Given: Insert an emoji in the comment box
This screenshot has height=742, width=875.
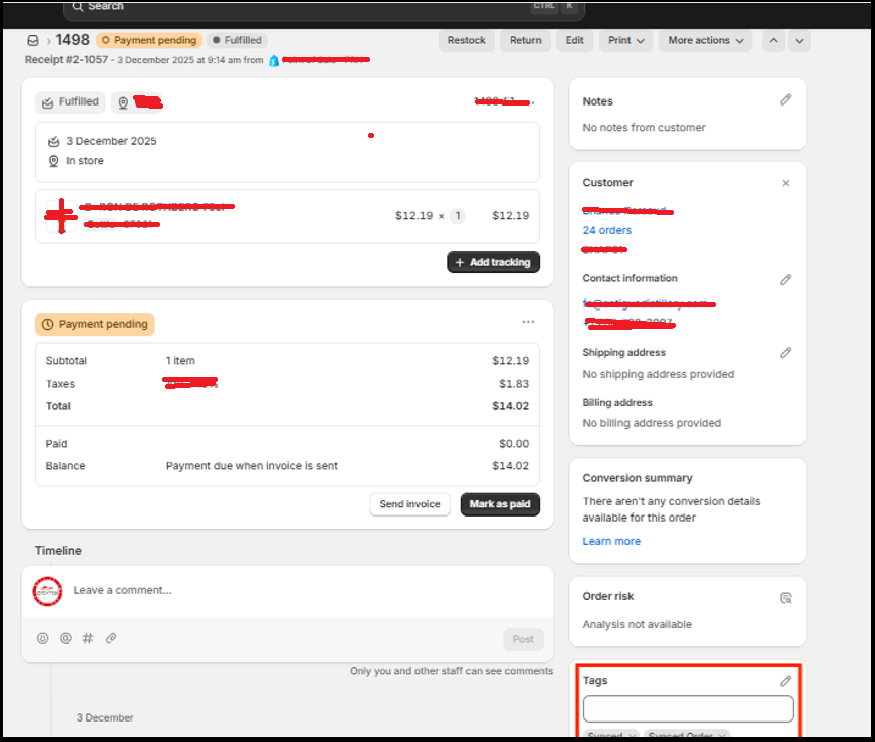Looking at the screenshot, I should (42, 638).
